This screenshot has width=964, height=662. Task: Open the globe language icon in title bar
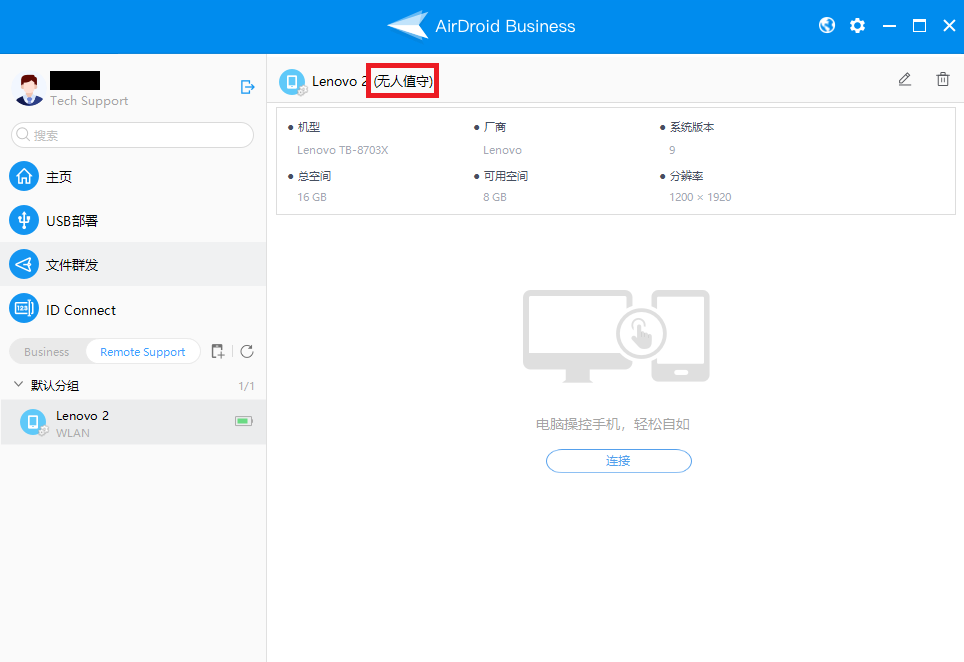point(827,25)
